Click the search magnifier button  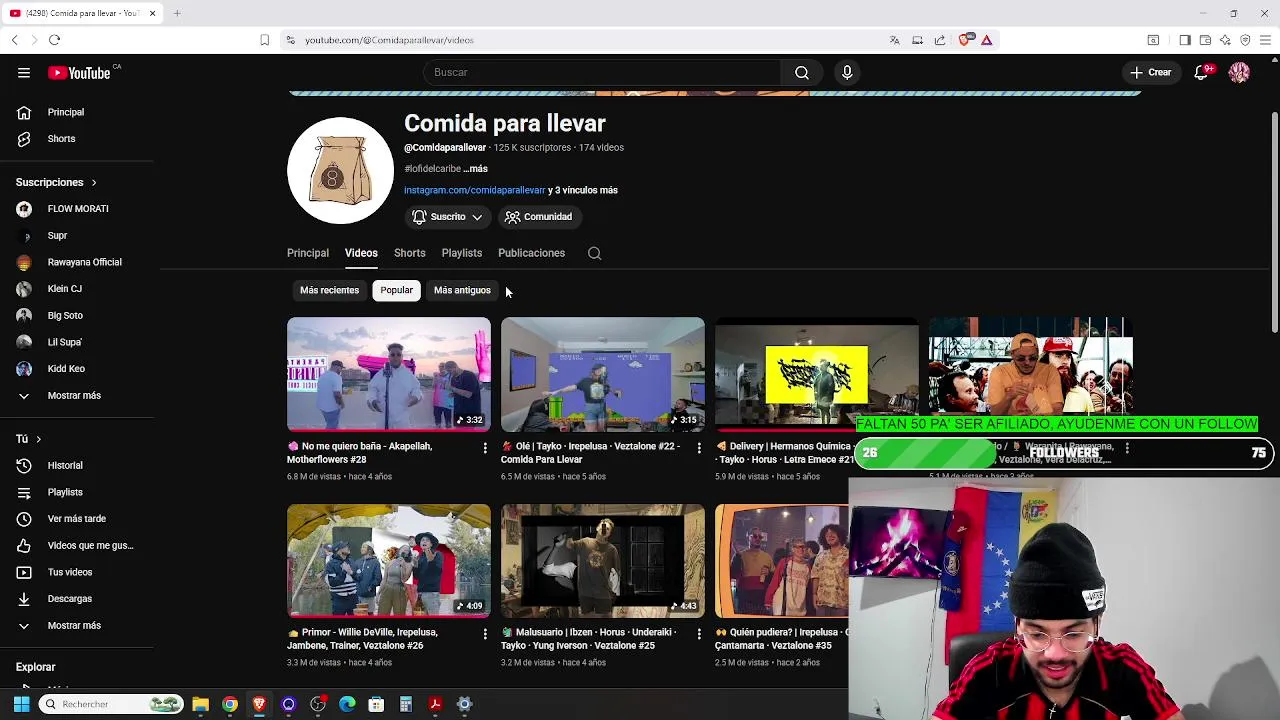[802, 72]
